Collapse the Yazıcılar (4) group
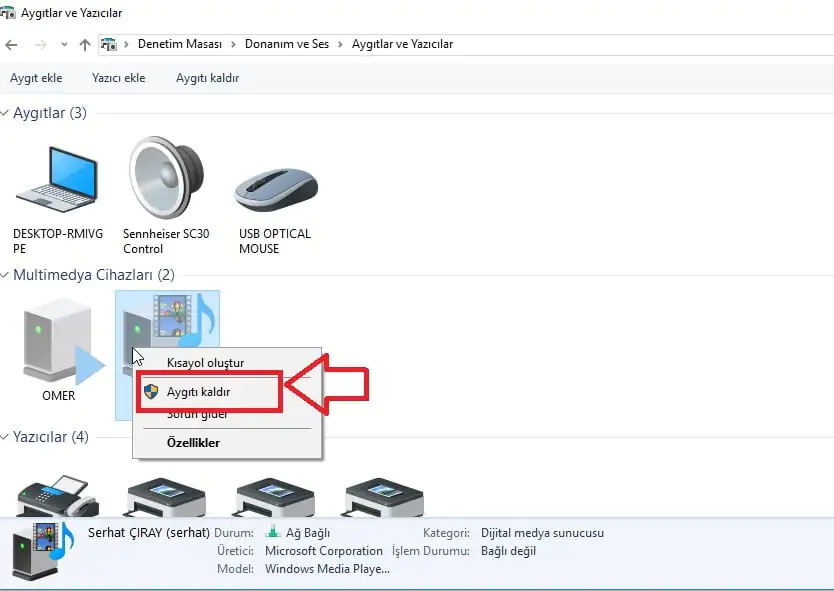 click(5, 437)
